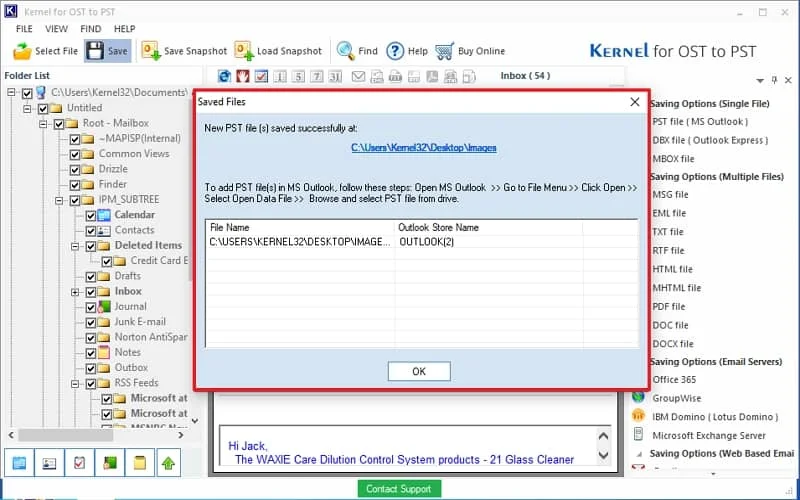Click preview pane scroll up arrow

604,436
